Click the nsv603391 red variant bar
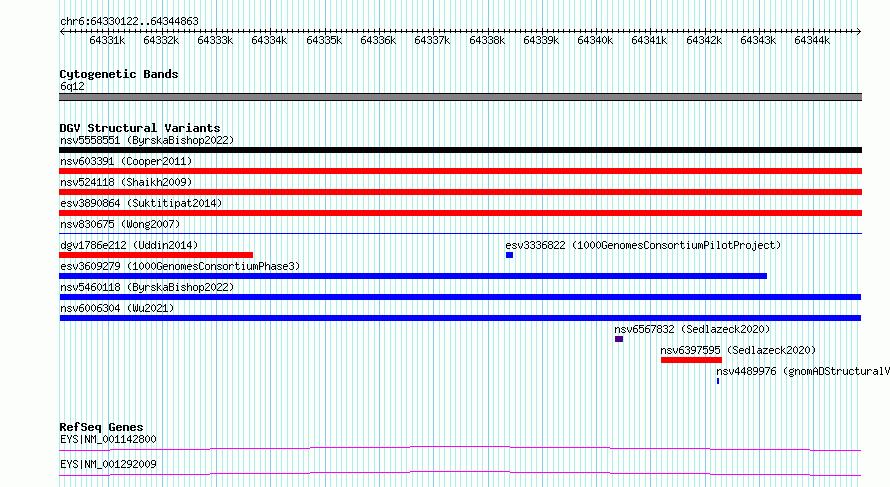This screenshot has width=890, height=487. click(x=460, y=171)
